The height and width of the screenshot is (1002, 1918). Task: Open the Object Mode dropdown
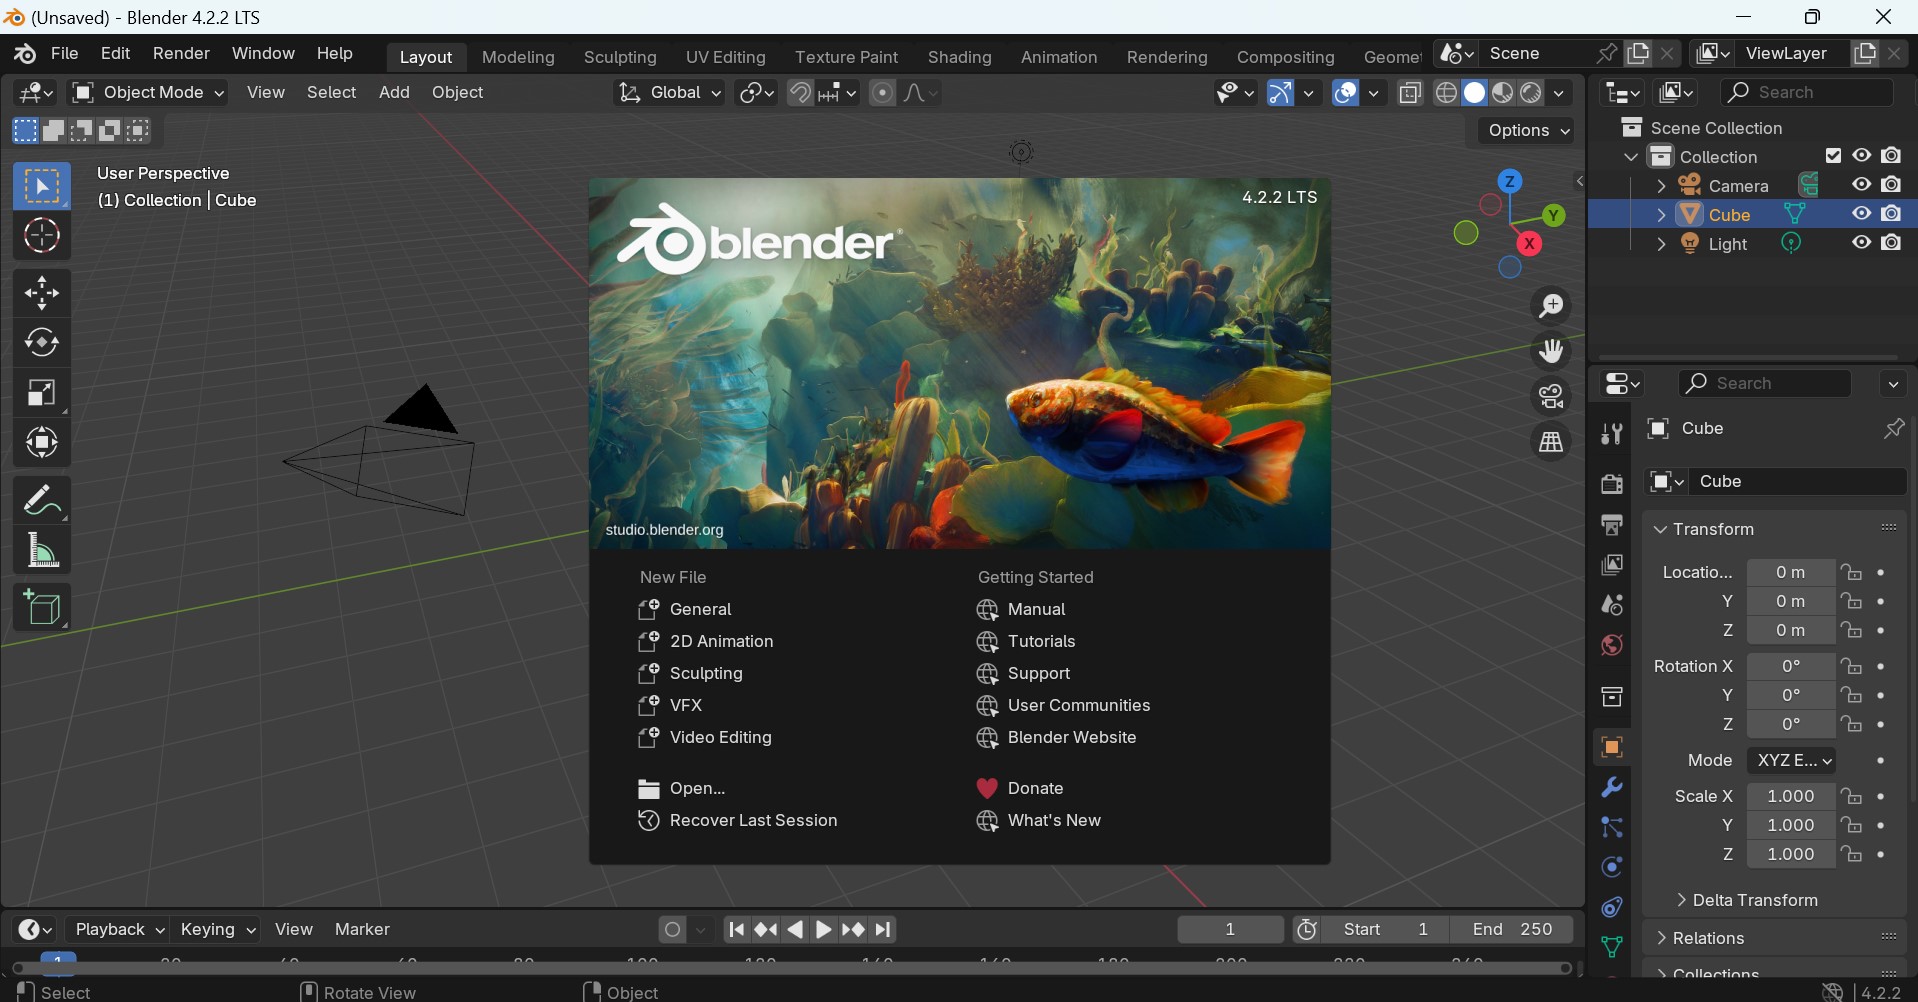[x=149, y=93]
